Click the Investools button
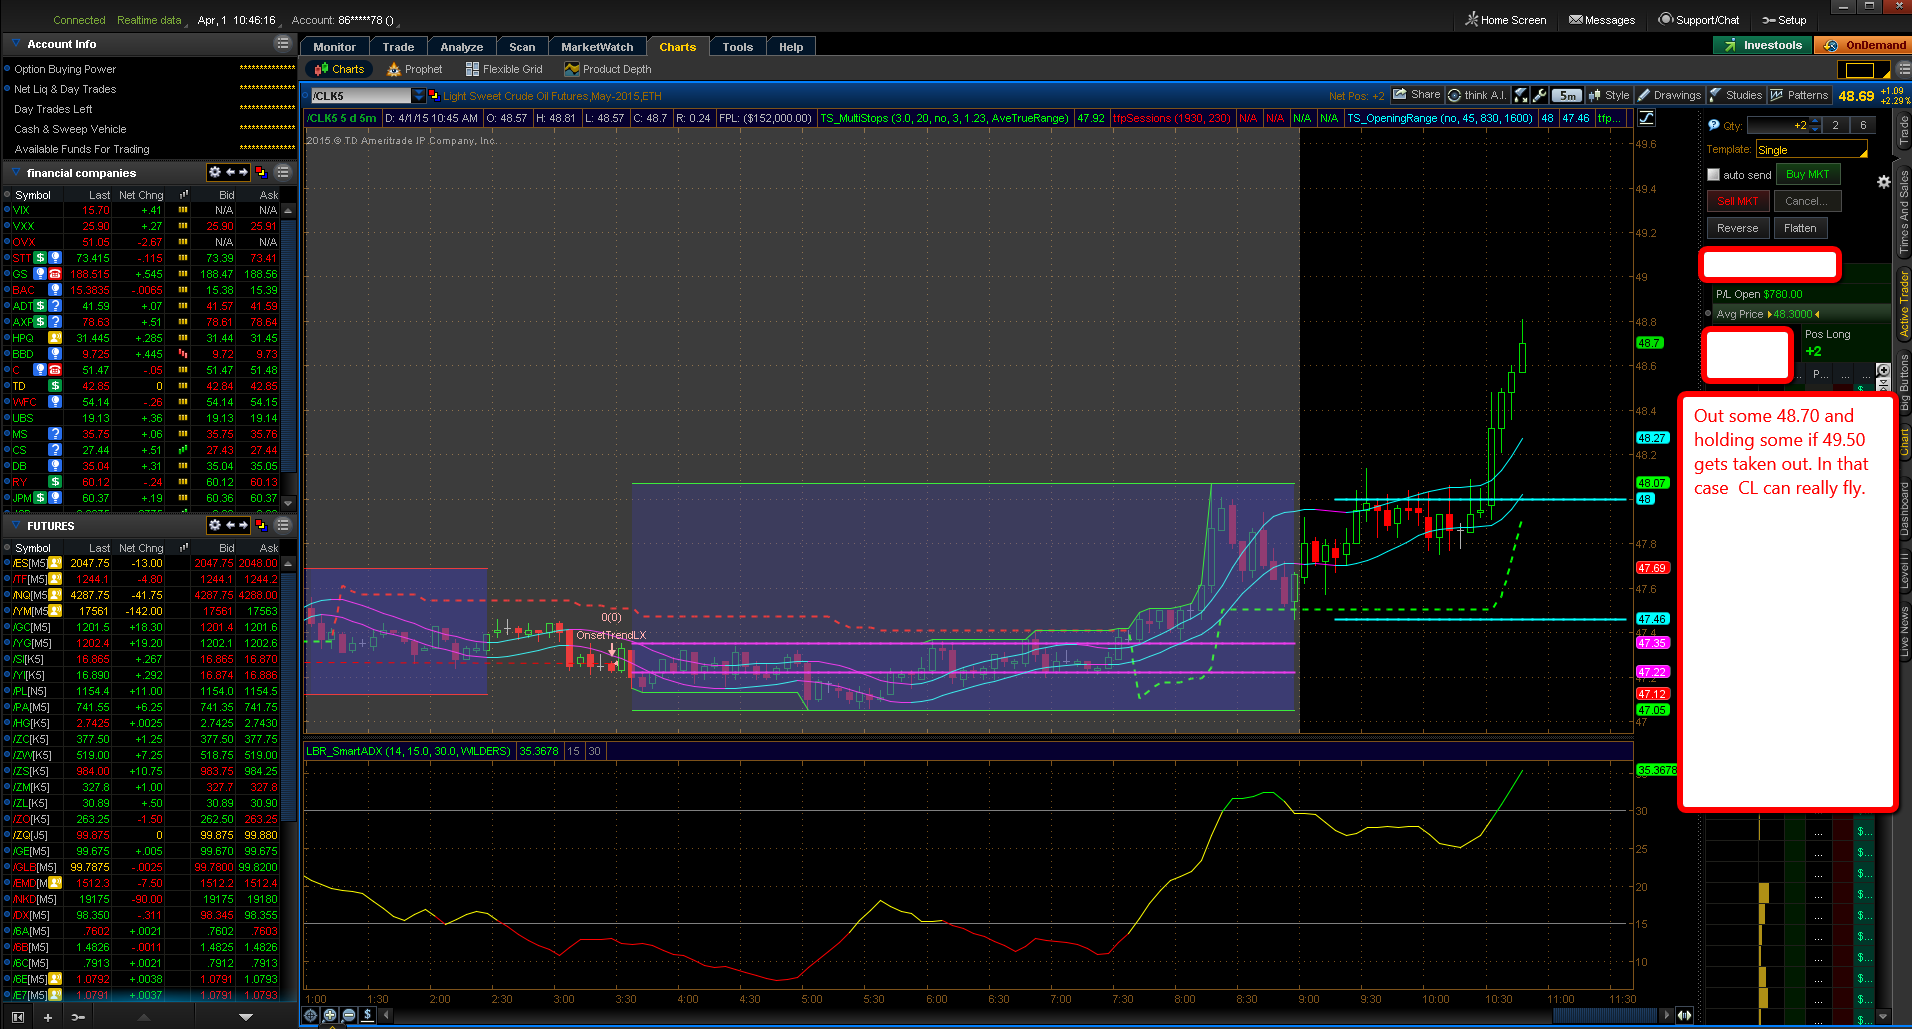This screenshot has height=1029, width=1912. coord(1763,45)
